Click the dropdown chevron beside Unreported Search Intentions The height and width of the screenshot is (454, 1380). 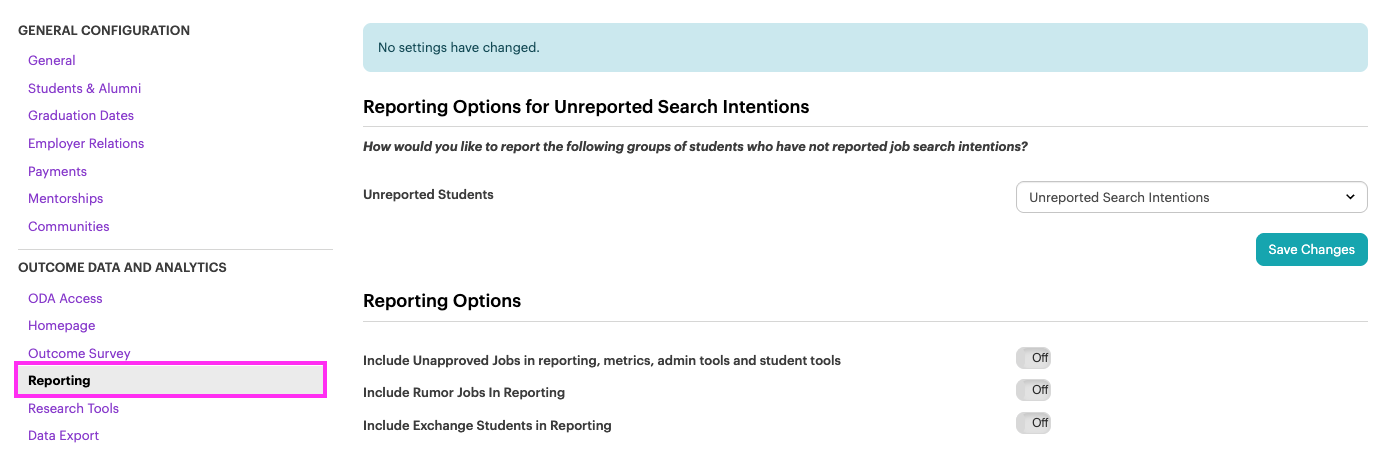[1350, 197]
